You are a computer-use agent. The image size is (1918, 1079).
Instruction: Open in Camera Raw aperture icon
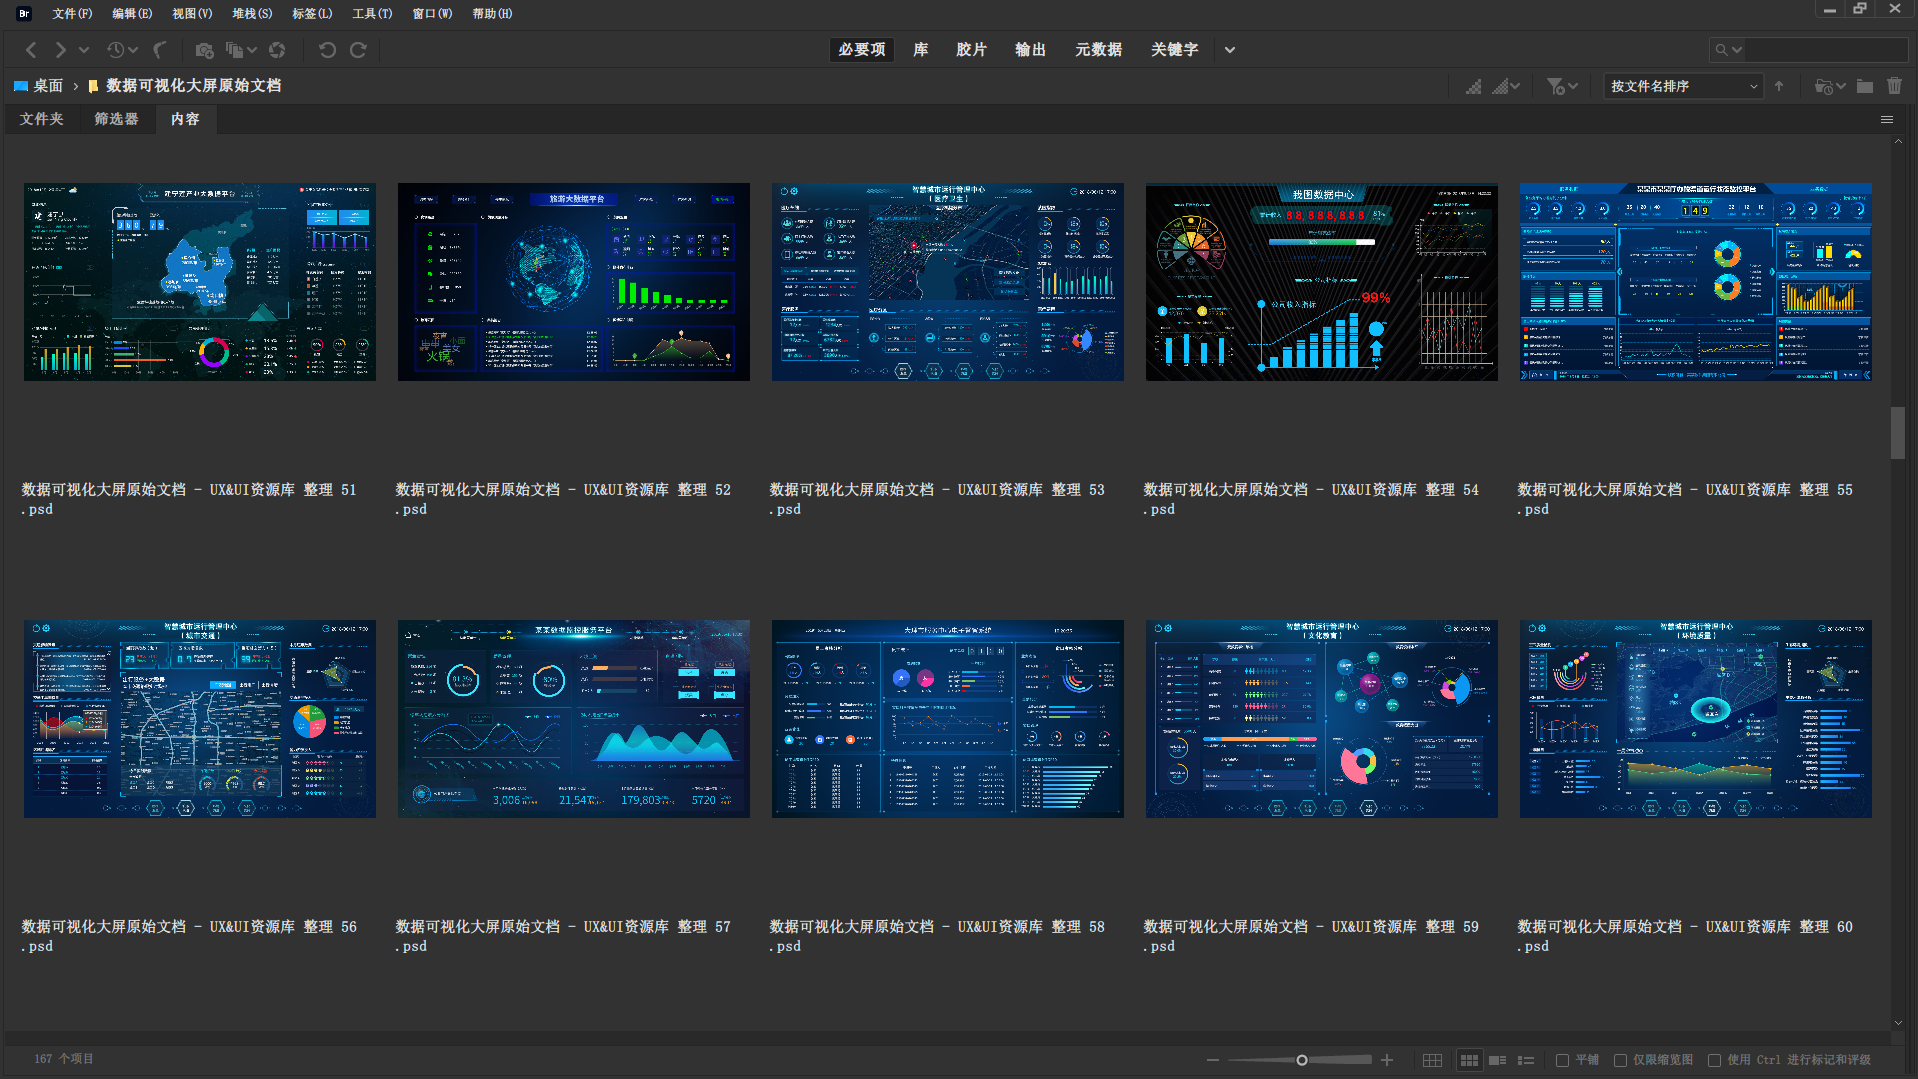click(277, 50)
